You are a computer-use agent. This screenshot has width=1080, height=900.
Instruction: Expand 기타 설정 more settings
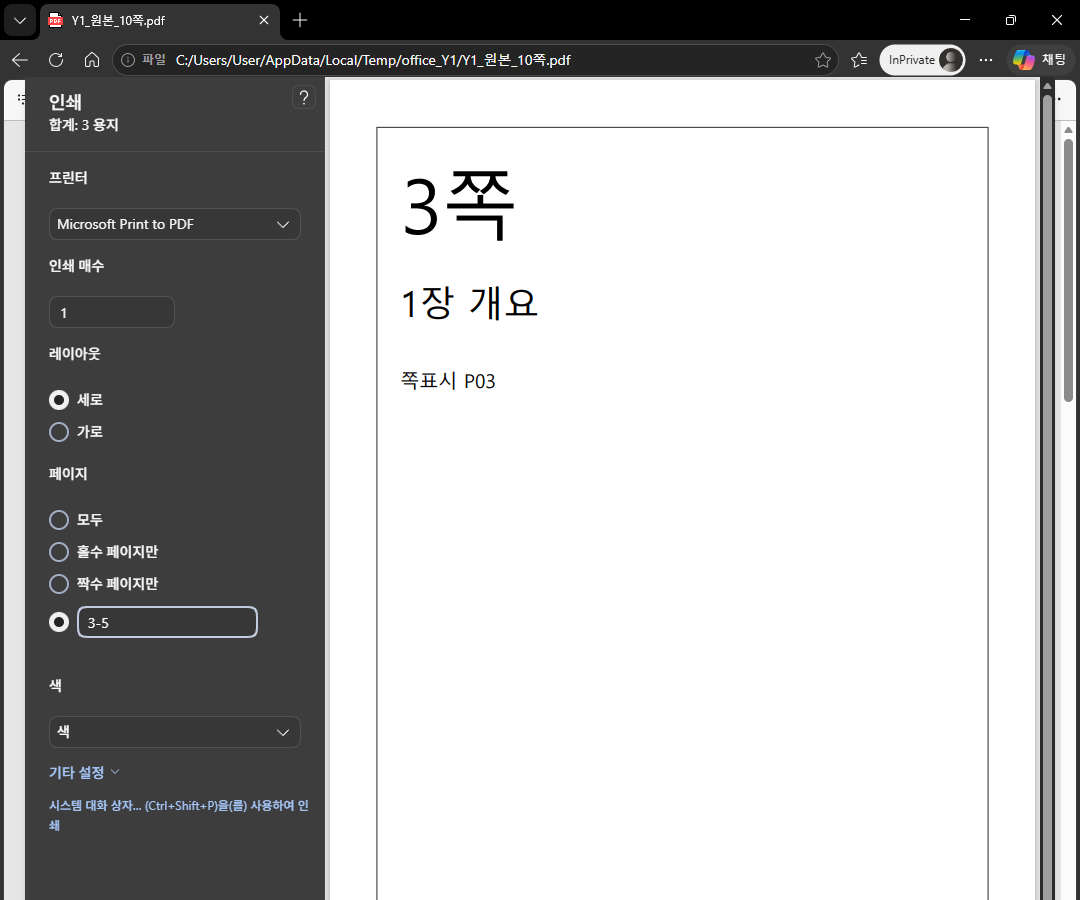tap(84, 773)
